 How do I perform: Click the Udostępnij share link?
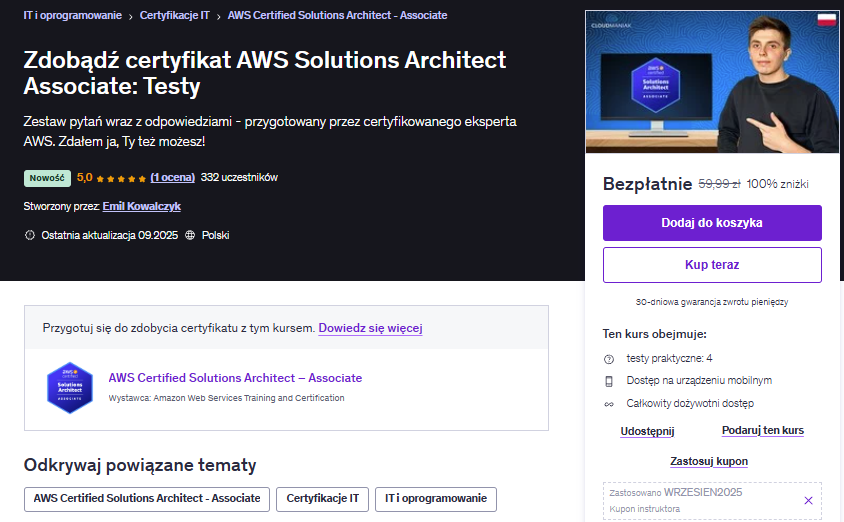point(647,431)
